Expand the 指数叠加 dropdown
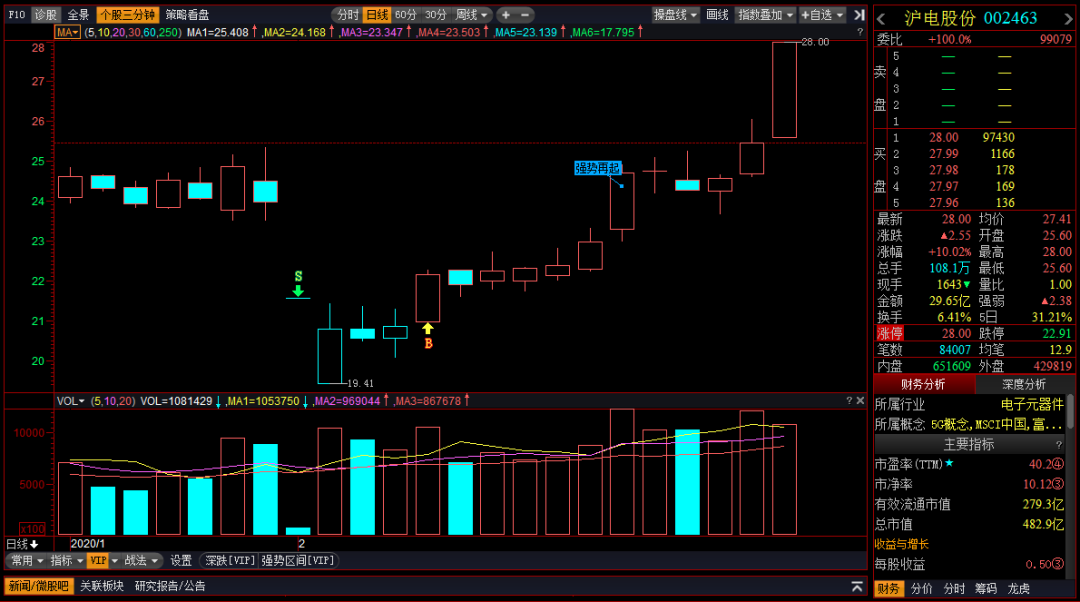 (x=765, y=14)
